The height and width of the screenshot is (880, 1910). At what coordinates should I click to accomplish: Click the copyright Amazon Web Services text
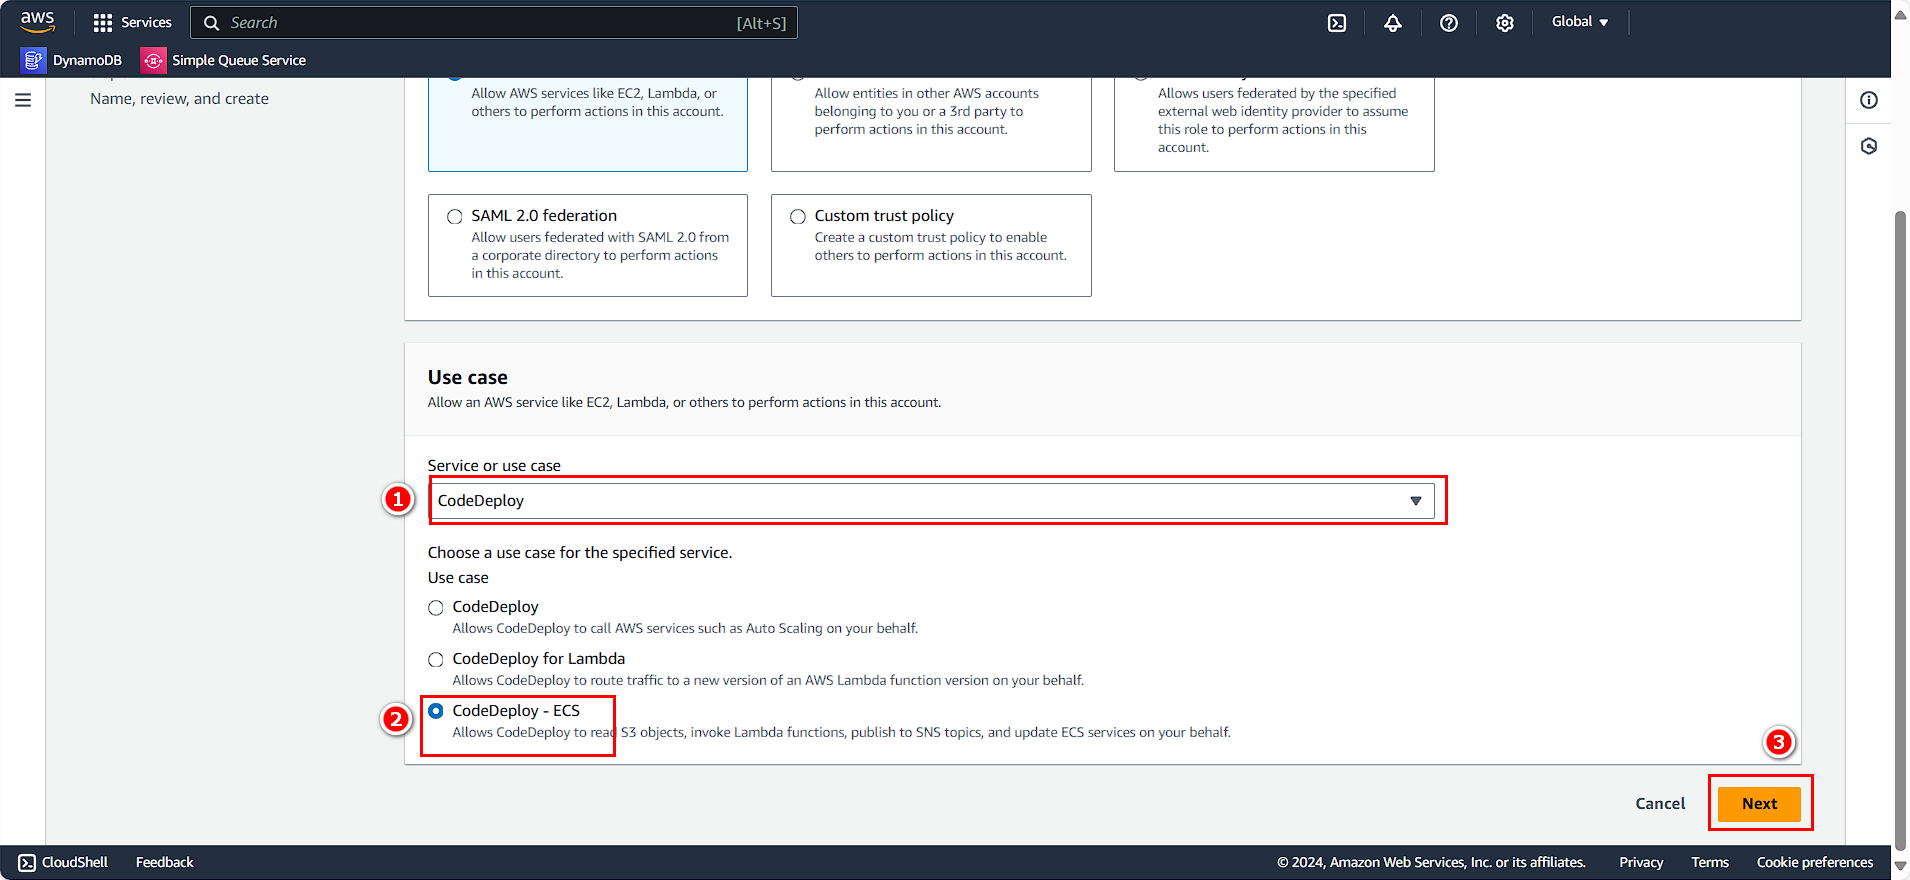1431,862
